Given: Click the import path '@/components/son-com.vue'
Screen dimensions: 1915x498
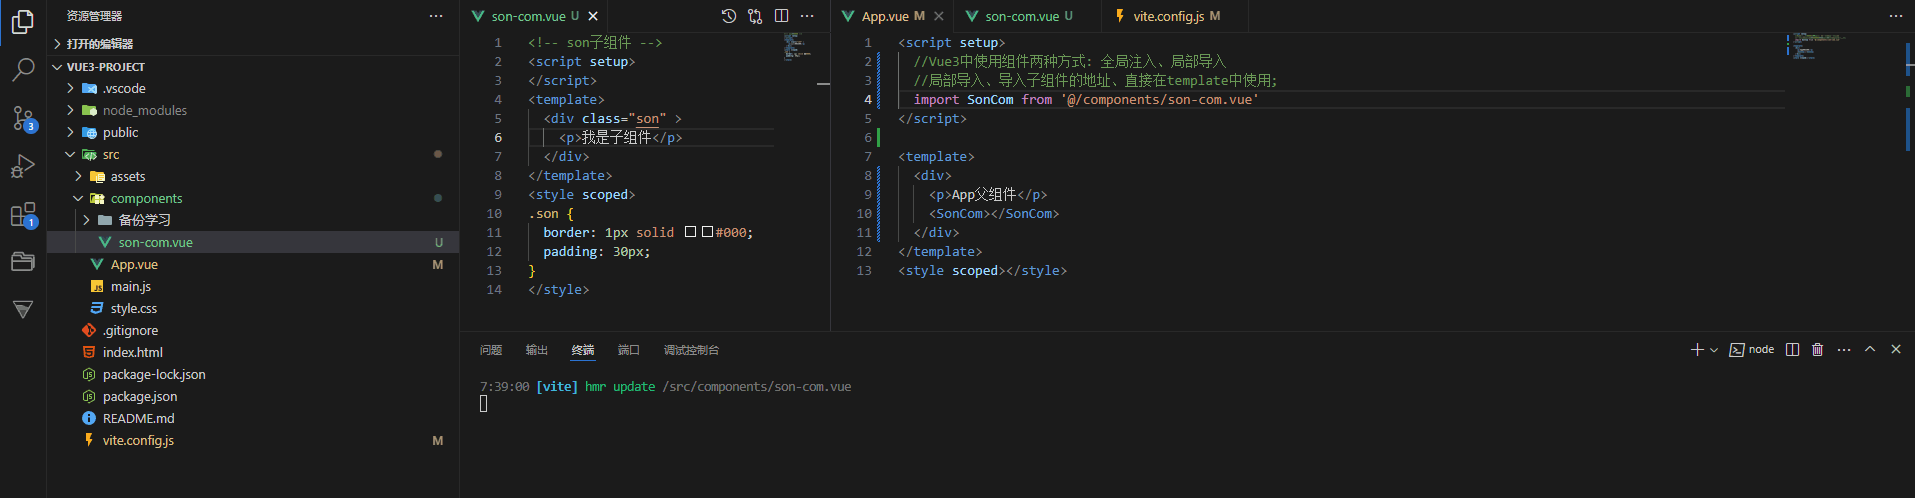Looking at the screenshot, I should pos(1160,100).
